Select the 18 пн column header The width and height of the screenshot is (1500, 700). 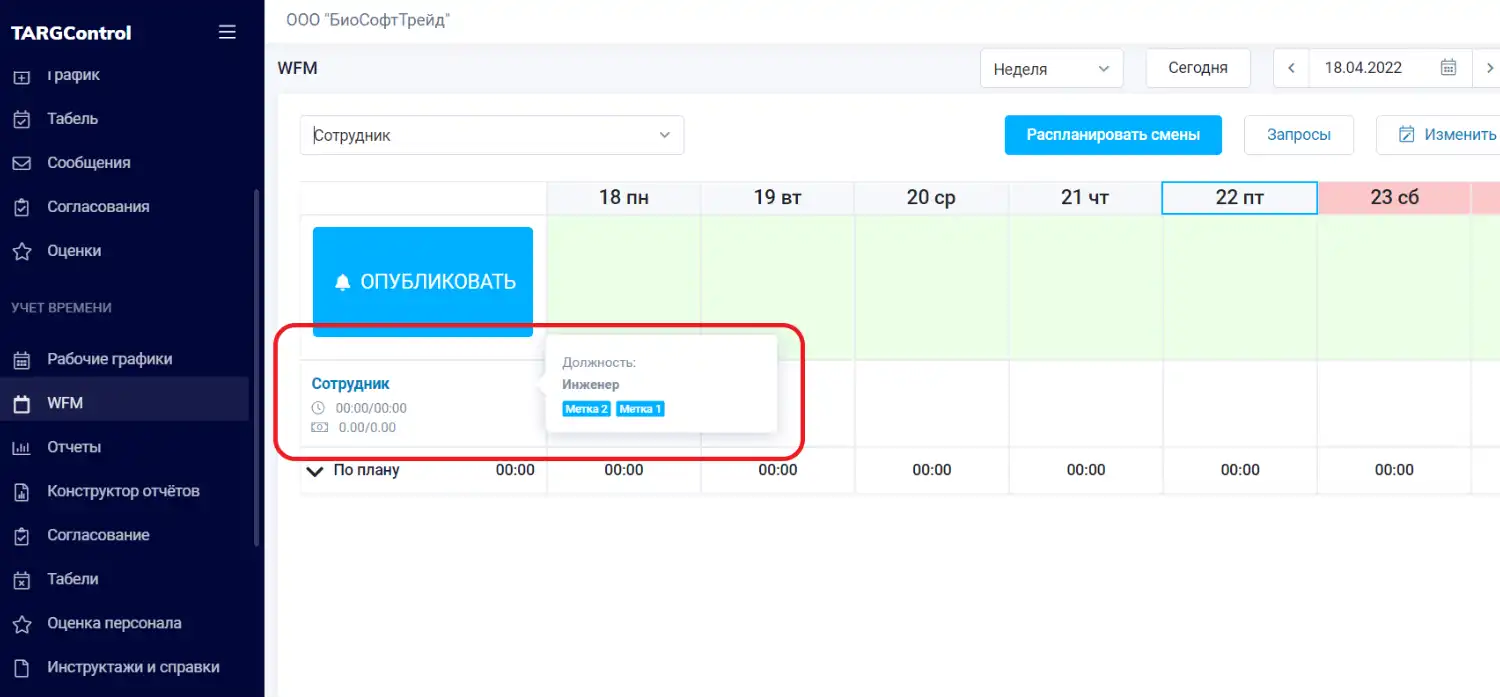point(624,198)
